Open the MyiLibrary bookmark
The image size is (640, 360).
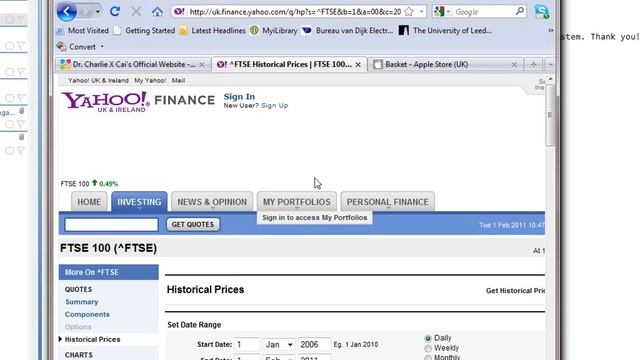coord(274,31)
